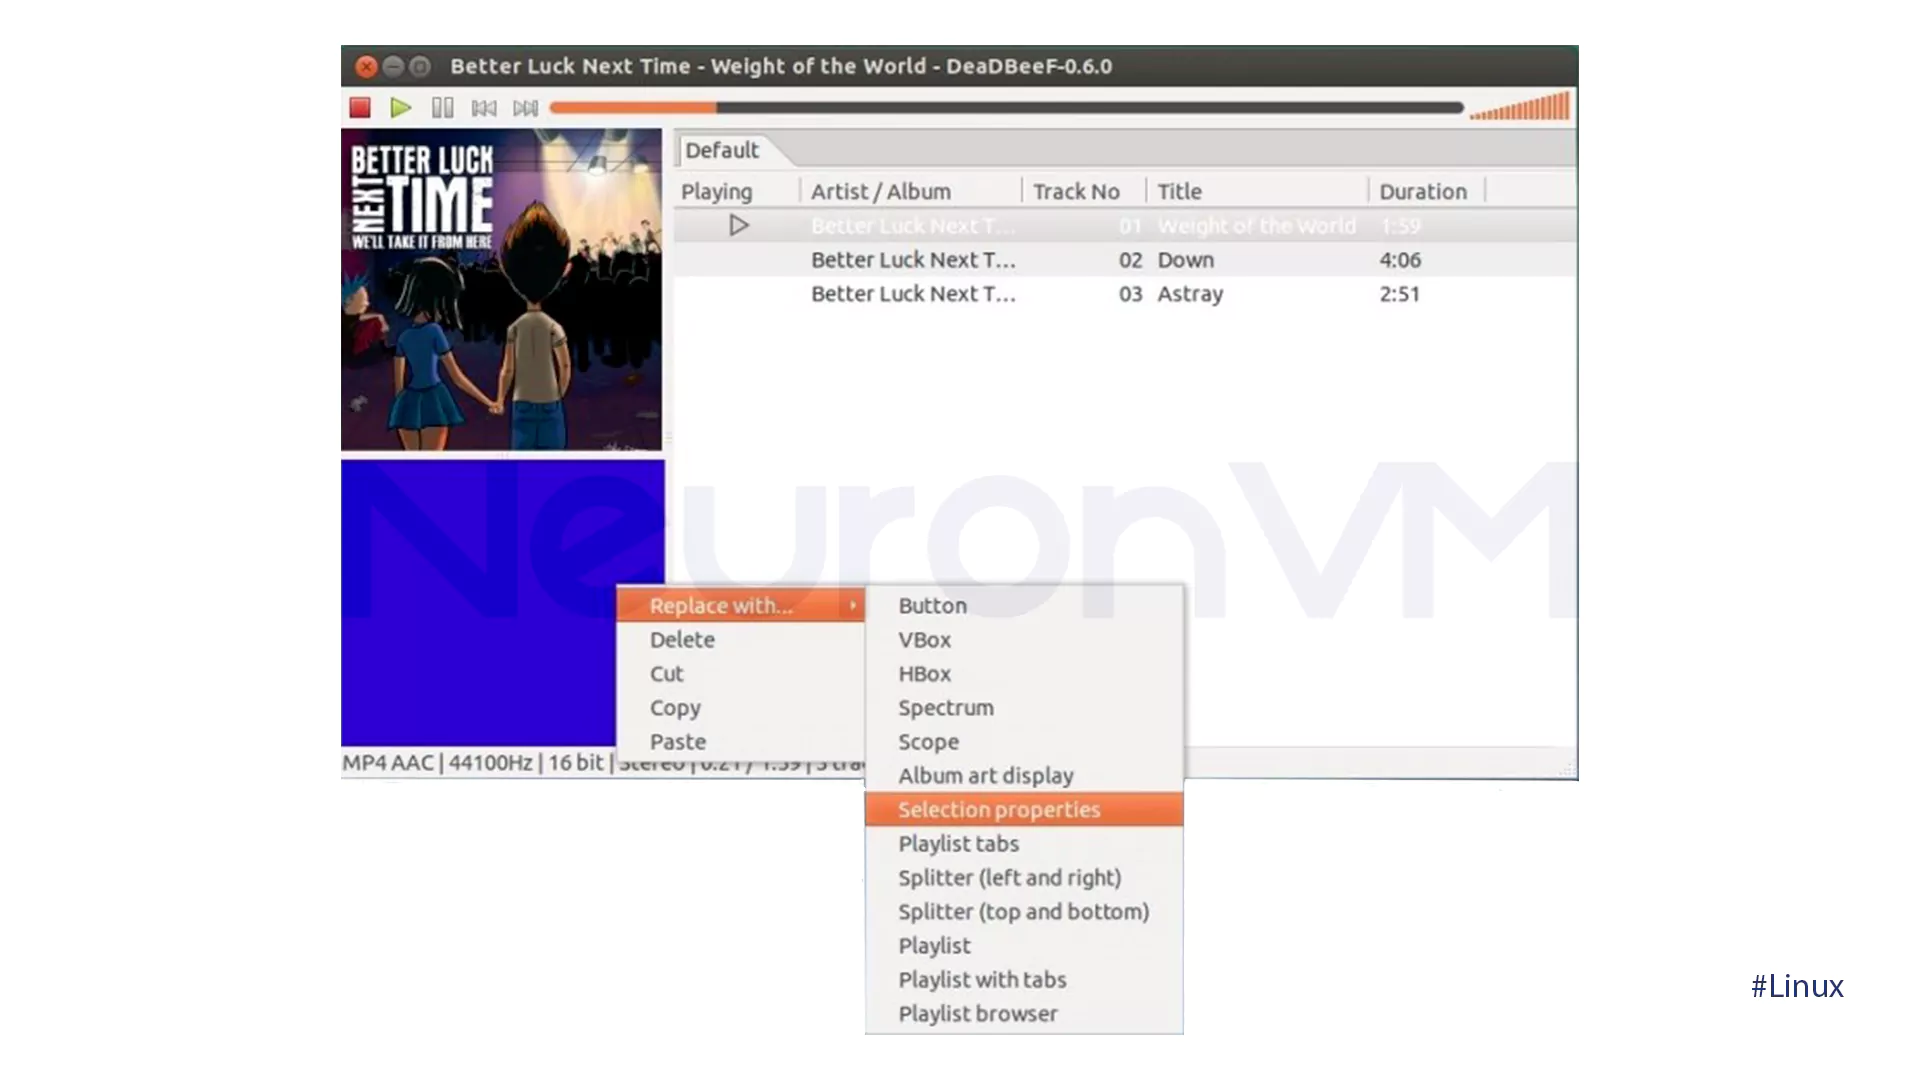
Task: Select the track titled Down
Action: [x=1126, y=260]
